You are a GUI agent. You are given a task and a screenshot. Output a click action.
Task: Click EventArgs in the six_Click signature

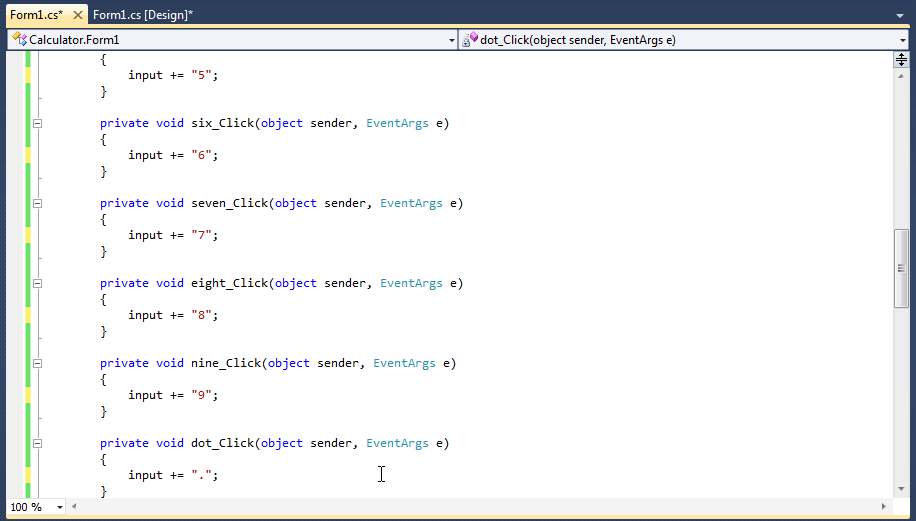397,123
